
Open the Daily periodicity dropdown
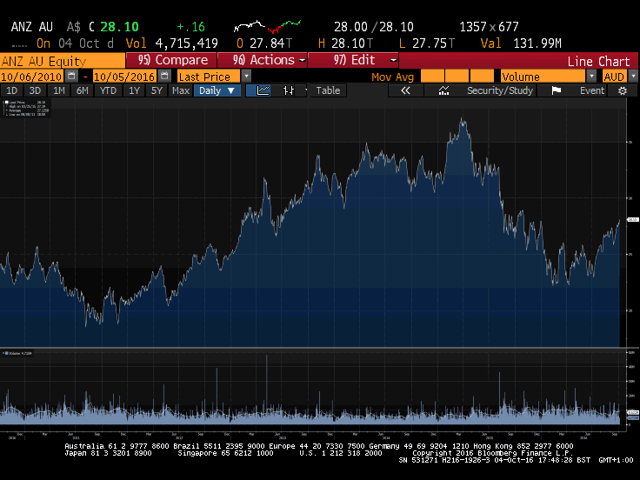(217, 91)
